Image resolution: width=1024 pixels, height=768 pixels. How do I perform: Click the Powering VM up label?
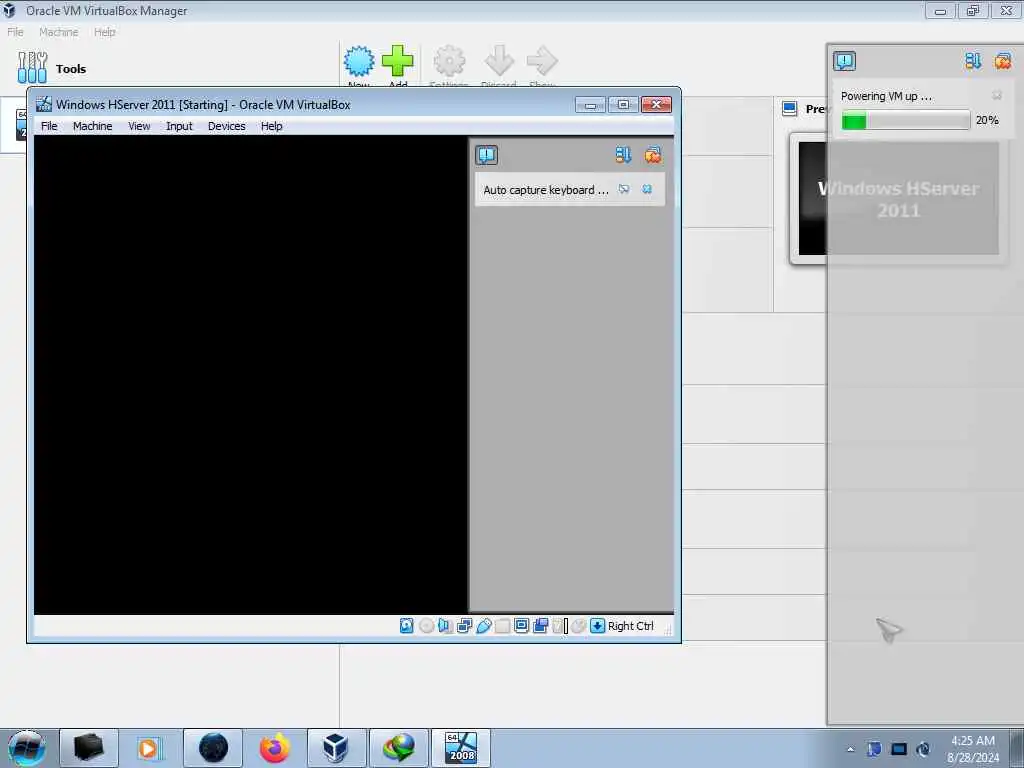[x=886, y=96]
